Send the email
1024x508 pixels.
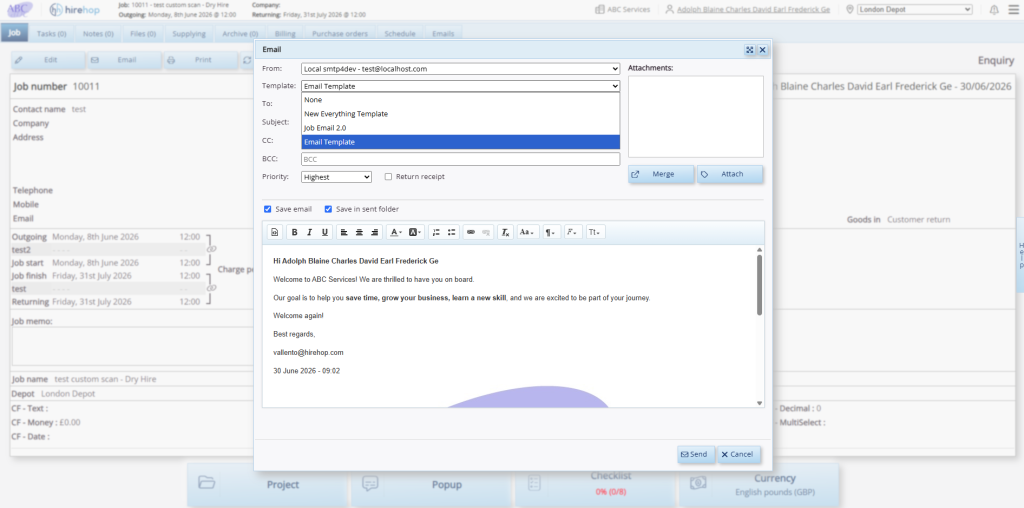click(696, 454)
